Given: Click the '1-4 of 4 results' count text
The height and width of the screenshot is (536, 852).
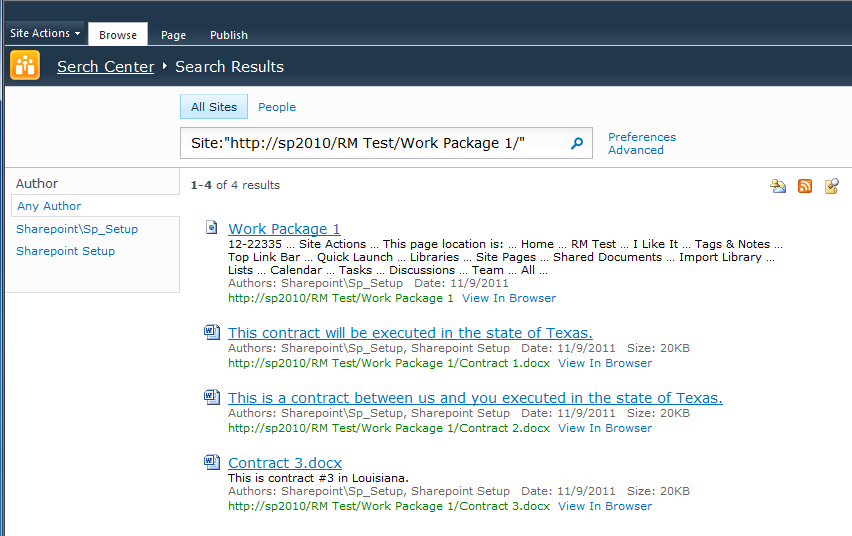Looking at the screenshot, I should click(x=235, y=185).
